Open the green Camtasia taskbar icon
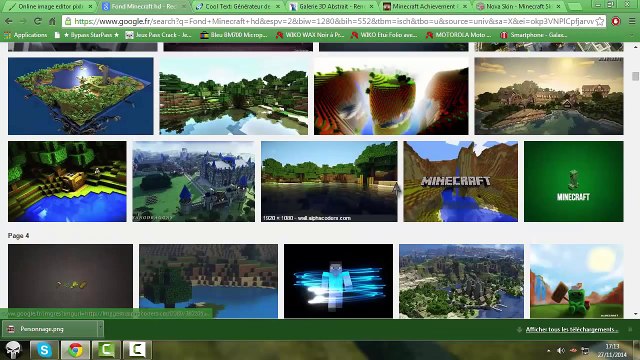 point(106,350)
